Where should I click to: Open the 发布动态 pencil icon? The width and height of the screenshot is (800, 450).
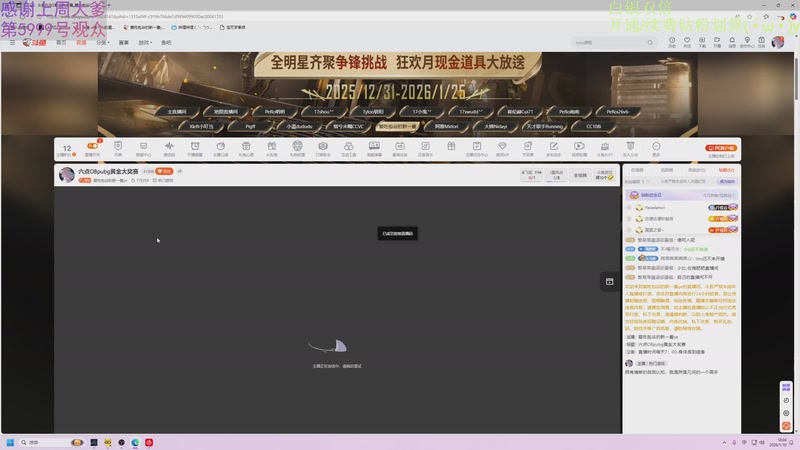(554, 149)
